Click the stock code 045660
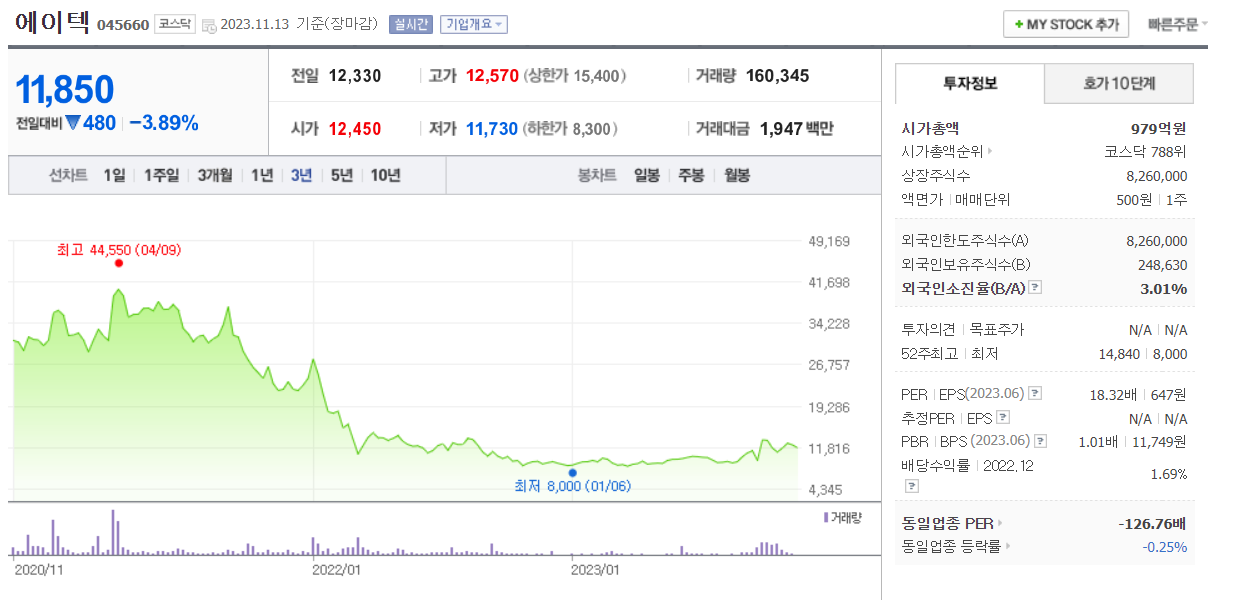Image resolution: width=1237 pixels, height=600 pixels. pos(123,25)
